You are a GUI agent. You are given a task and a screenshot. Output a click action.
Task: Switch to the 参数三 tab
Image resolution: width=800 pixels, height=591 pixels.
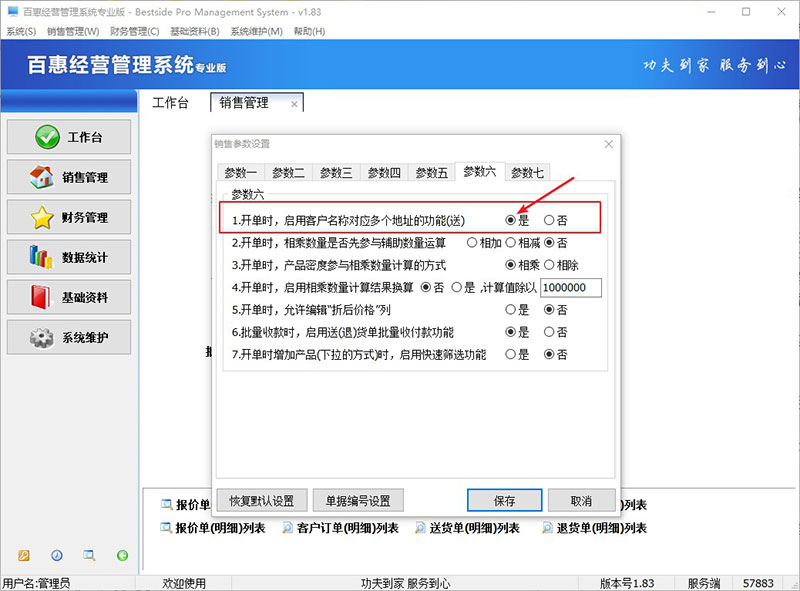click(336, 173)
